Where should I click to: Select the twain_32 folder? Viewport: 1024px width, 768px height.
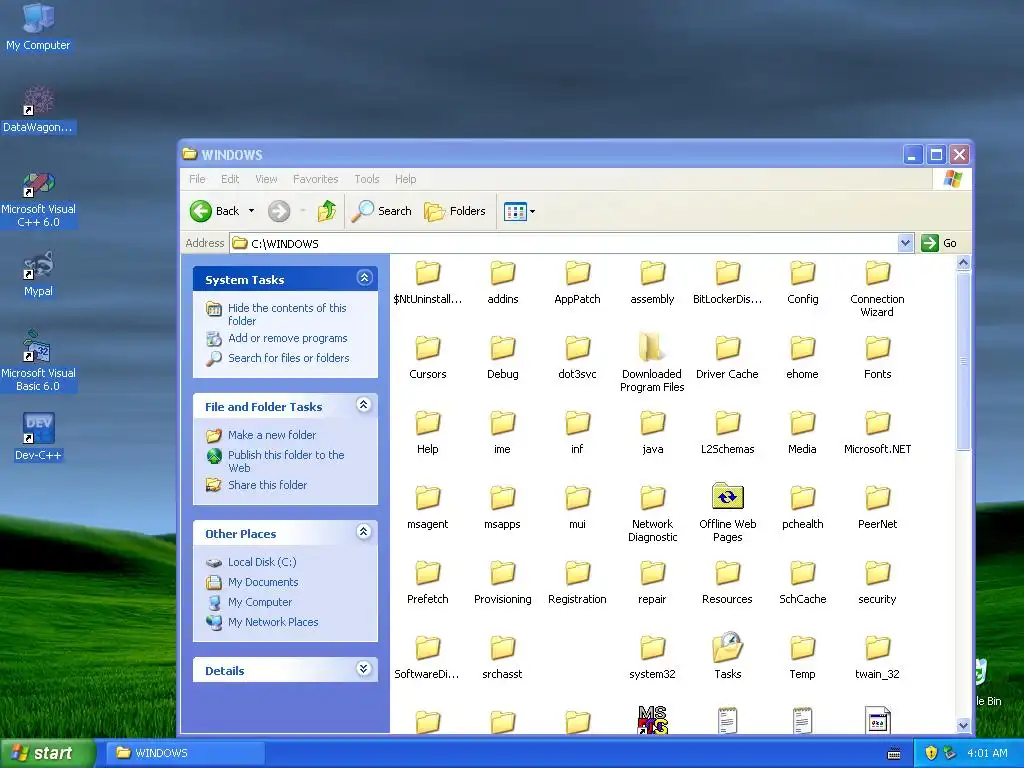pyautogui.click(x=877, y=658)
